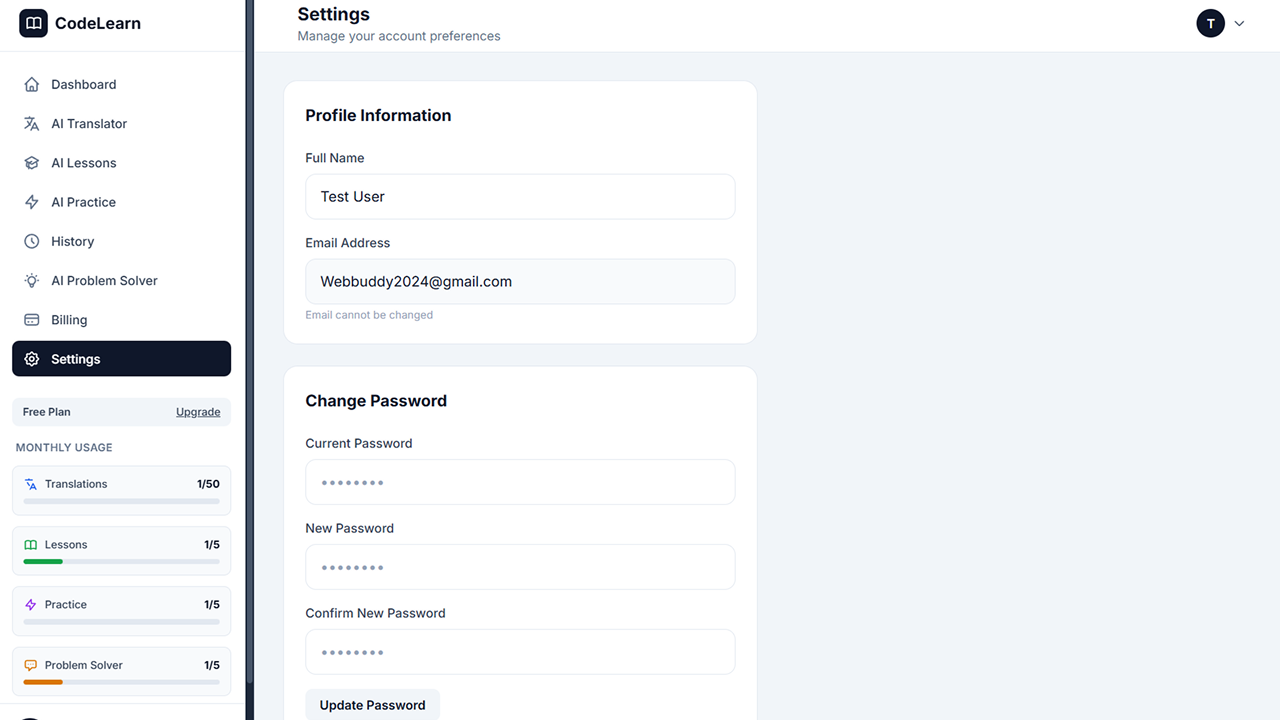
Task: Click the Billing credit card icon
Action: tap(32, 320)
